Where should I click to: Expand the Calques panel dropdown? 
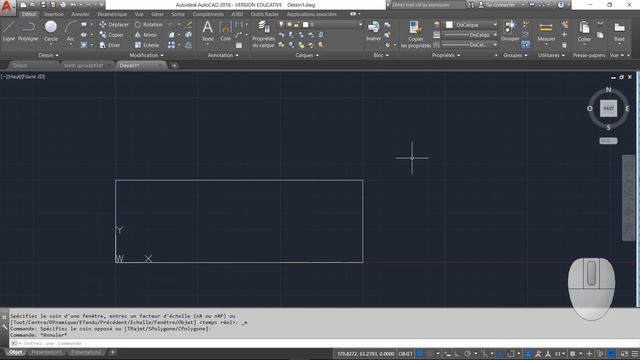[x=307, y=55]
